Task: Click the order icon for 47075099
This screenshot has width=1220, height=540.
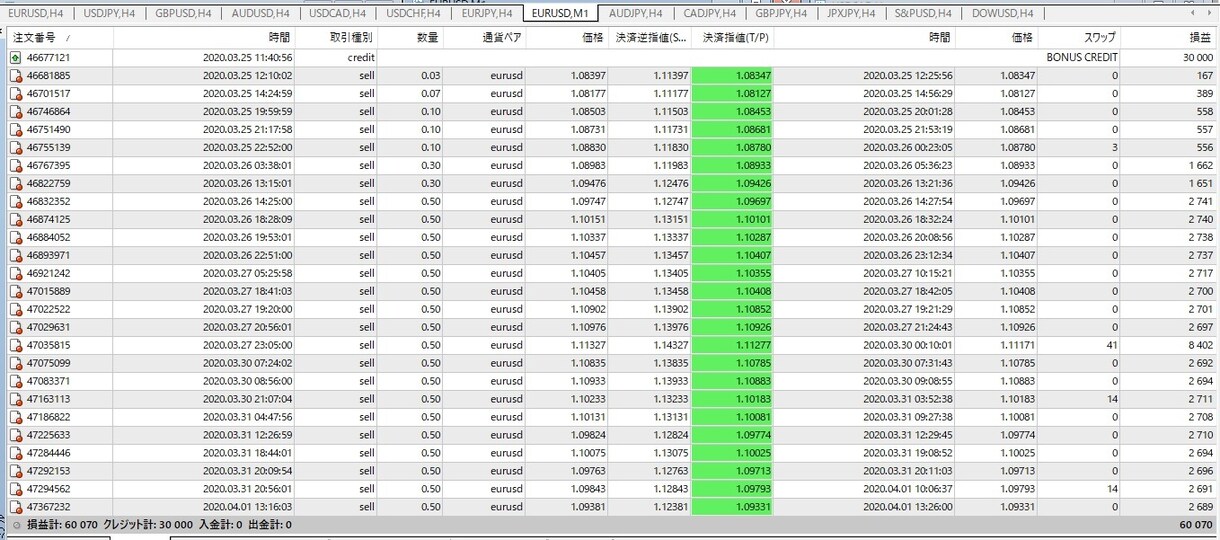Action: tap(15, 364)
